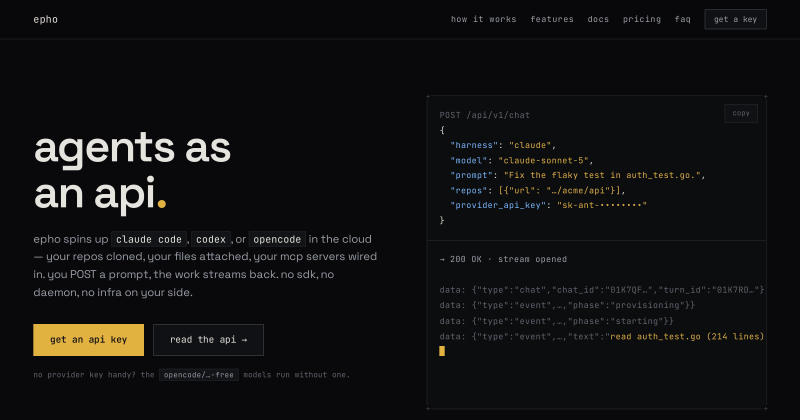Click the 'no provider key handy?' note text
This screenshot has width=800, height=420.
pyautogui.click(x=191, y=375)
